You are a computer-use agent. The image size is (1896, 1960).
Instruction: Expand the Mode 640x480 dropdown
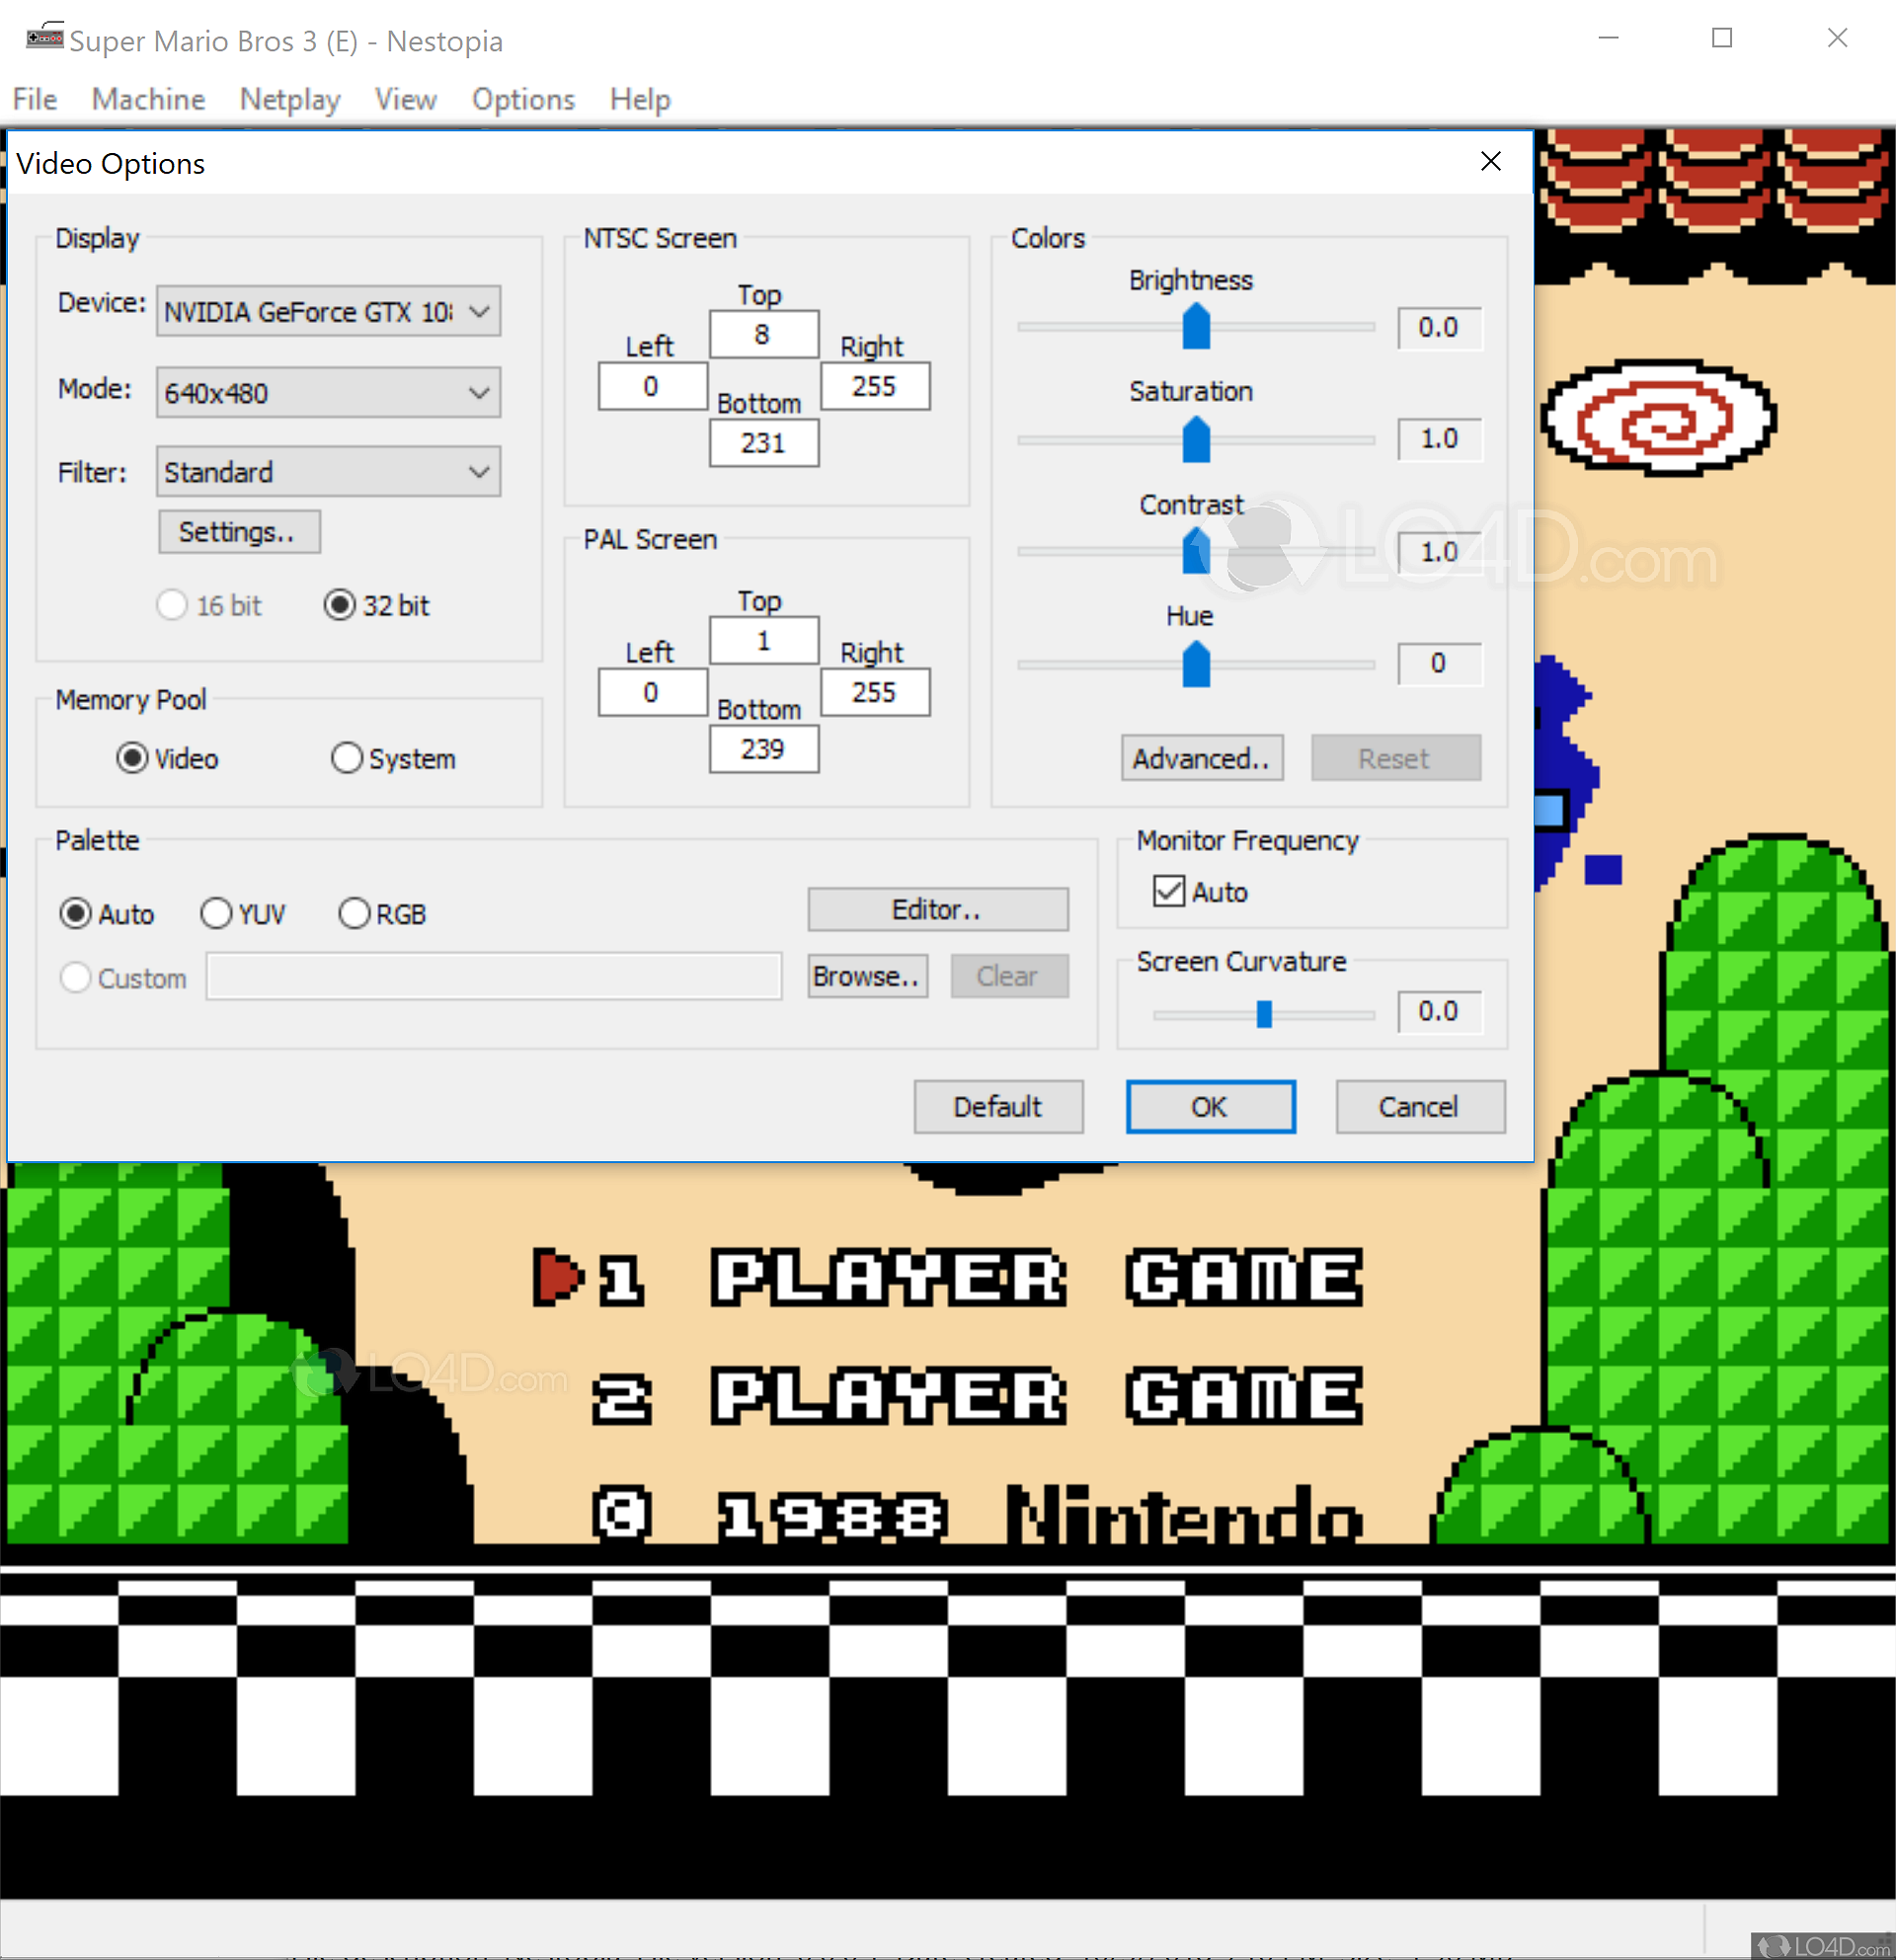coord(328,392)
